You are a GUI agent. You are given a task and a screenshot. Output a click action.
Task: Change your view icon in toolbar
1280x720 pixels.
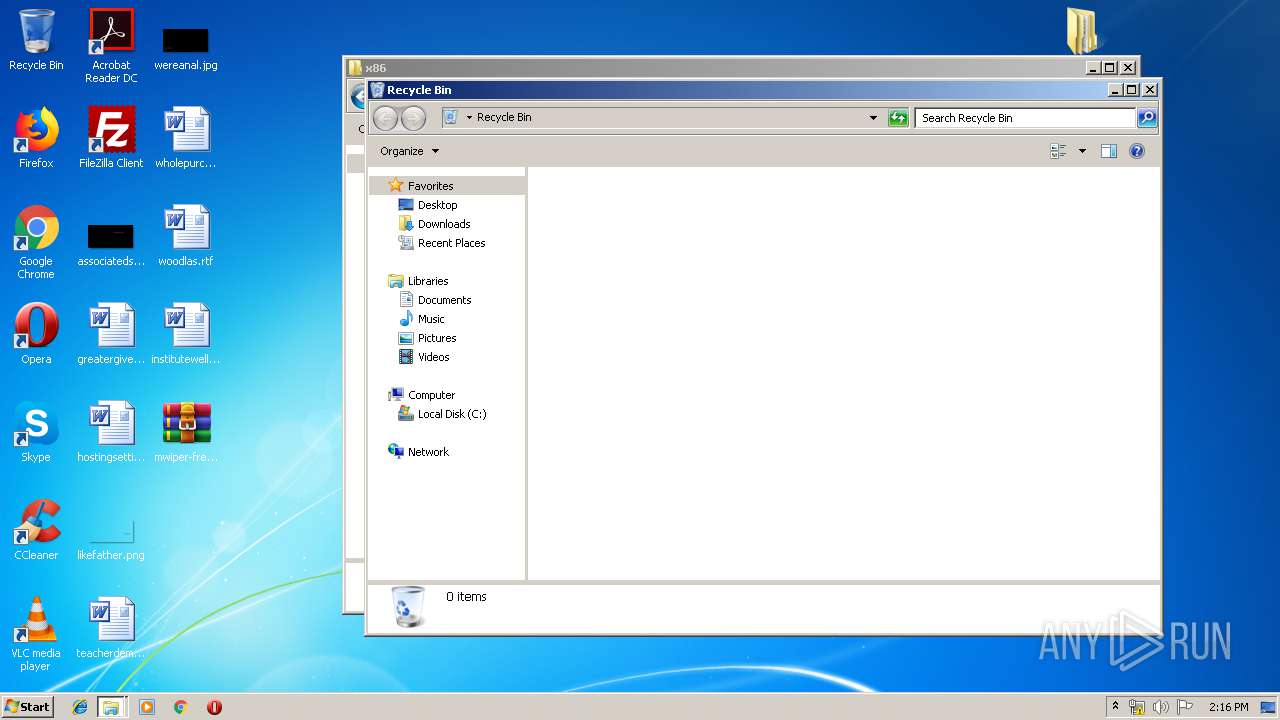click(x=1059, y=151)
